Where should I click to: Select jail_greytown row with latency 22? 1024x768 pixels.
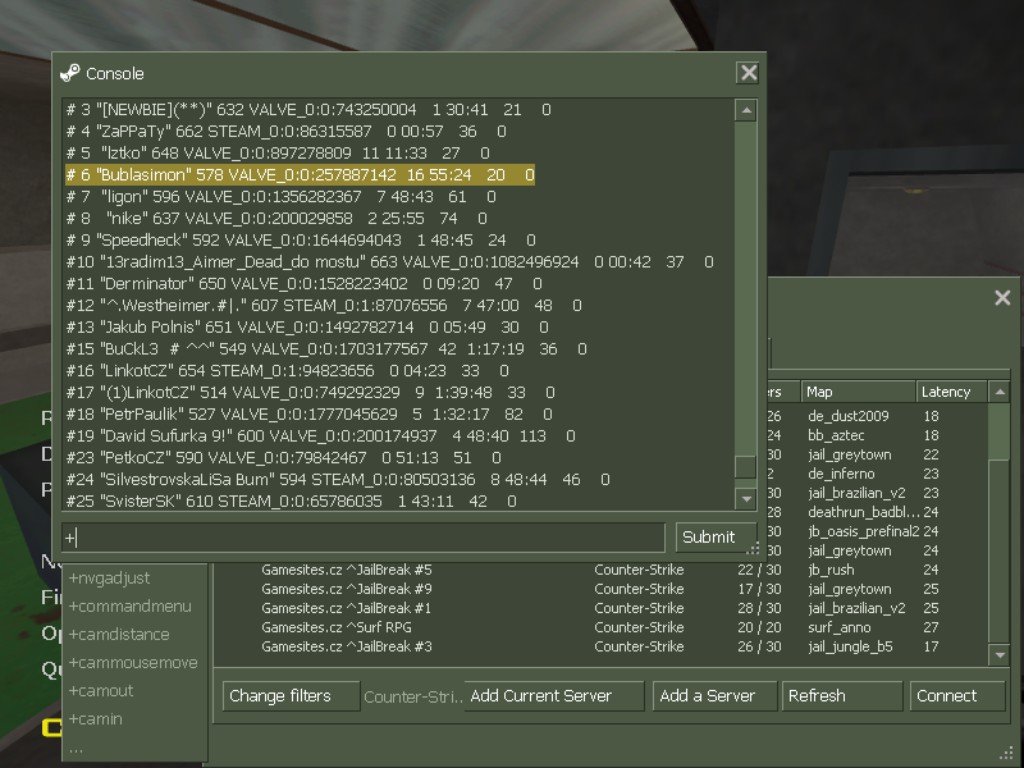tap(876, 455)
